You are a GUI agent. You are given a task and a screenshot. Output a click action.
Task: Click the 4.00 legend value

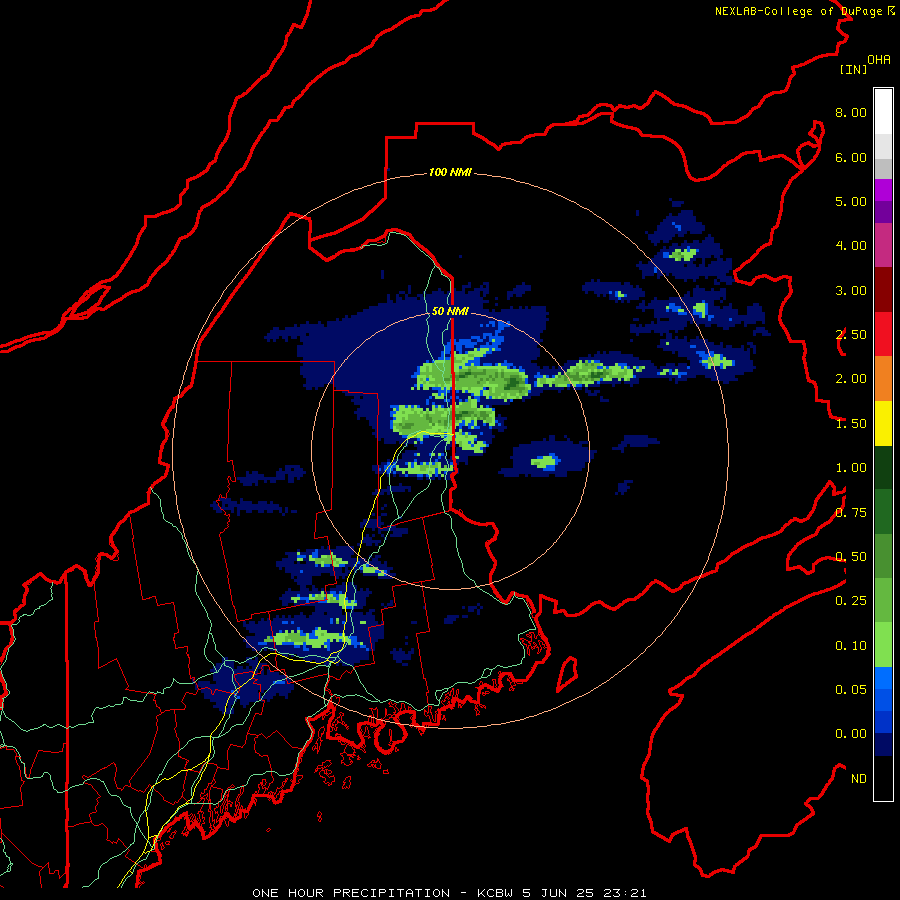[x=851, y=246]
